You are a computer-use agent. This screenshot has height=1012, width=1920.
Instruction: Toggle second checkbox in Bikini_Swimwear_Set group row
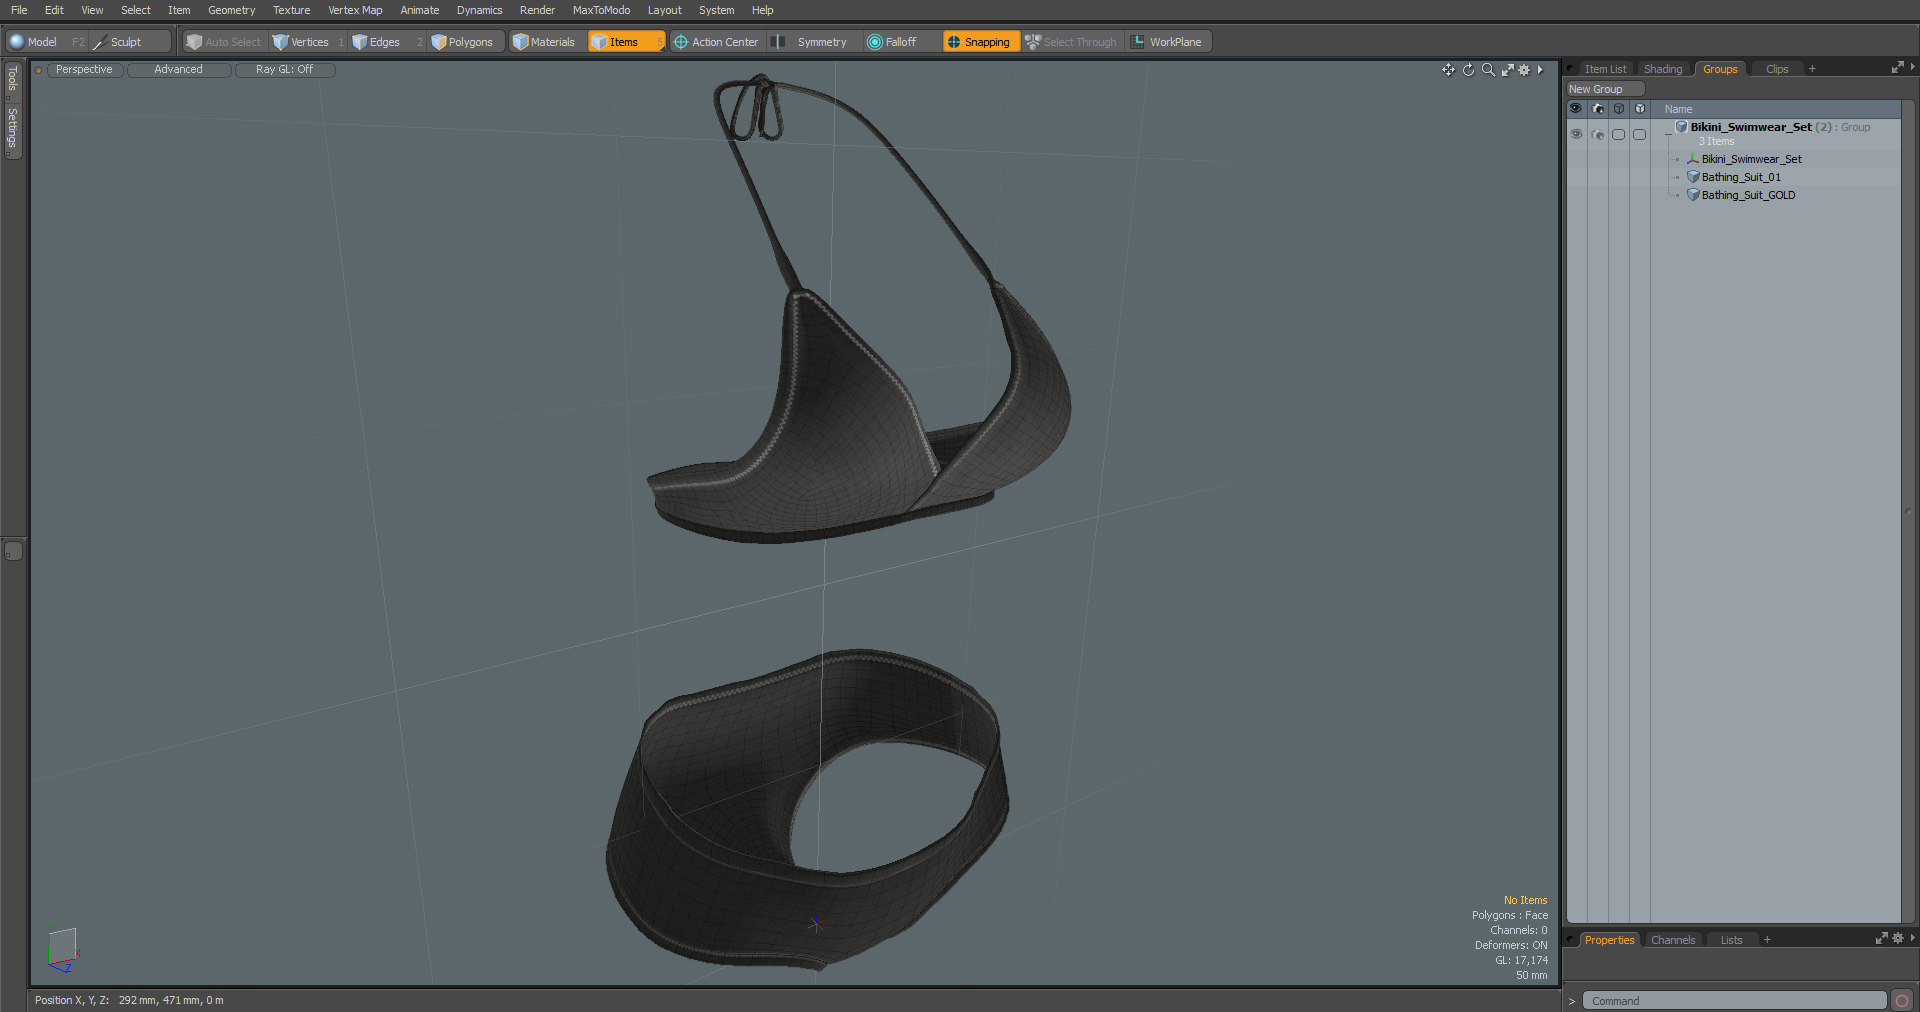1640,134
